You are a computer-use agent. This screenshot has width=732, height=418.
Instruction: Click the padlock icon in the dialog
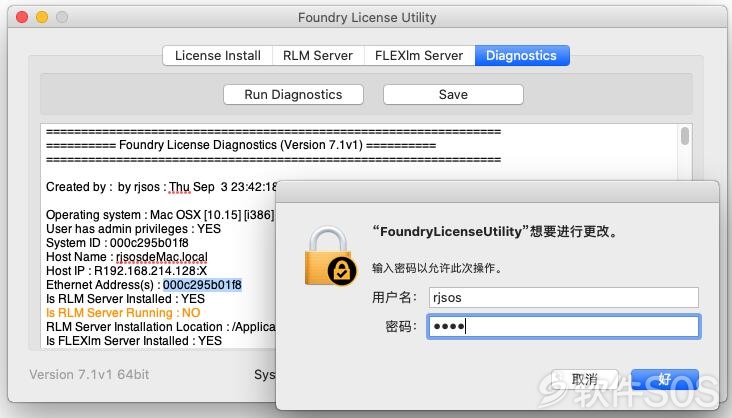[330, 256]
